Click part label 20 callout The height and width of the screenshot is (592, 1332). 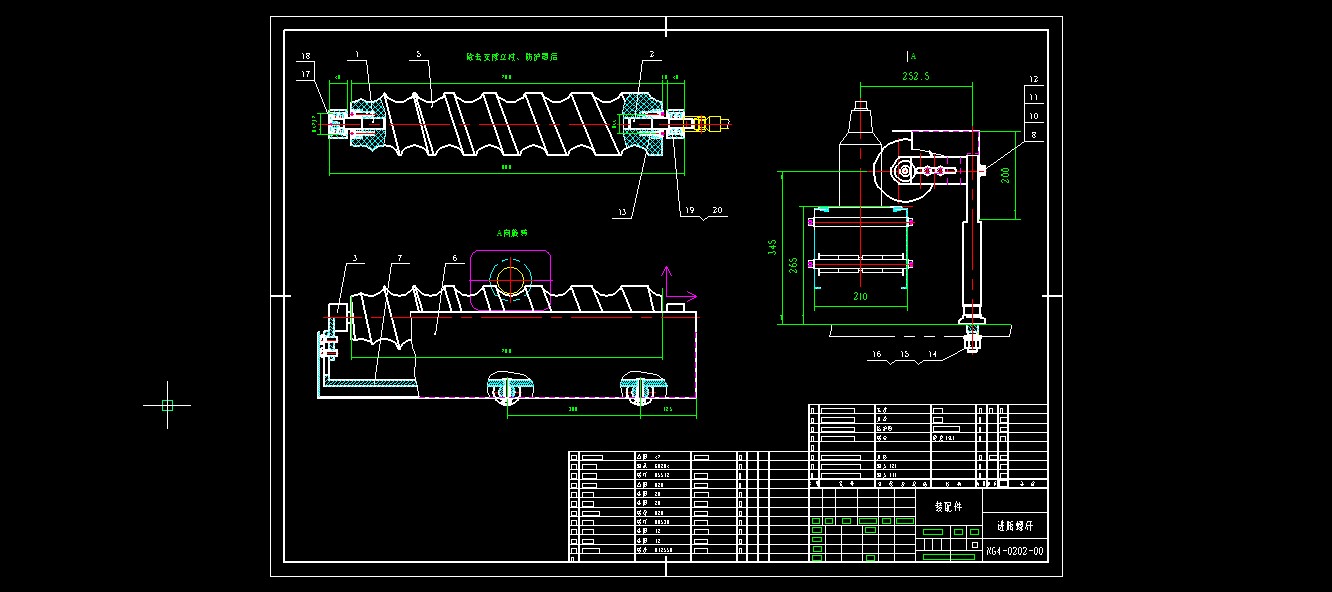(x=716, y=211)
